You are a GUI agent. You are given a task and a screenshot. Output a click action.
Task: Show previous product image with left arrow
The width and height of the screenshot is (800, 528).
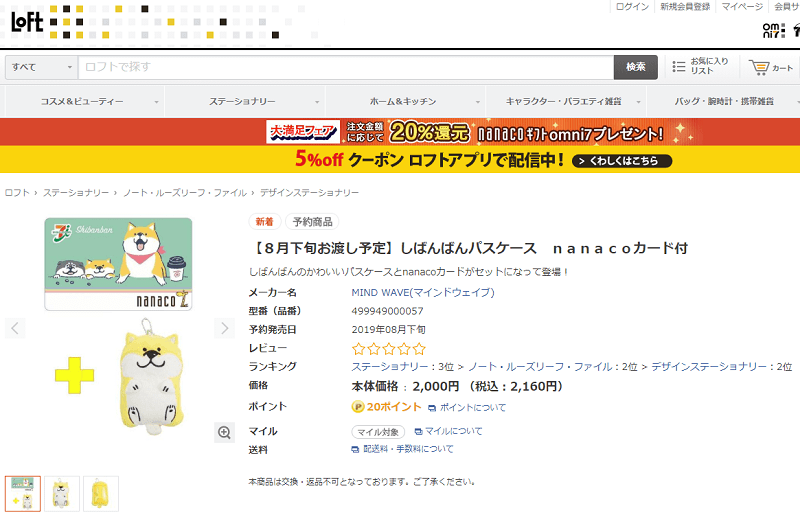[x=15, y=328]
